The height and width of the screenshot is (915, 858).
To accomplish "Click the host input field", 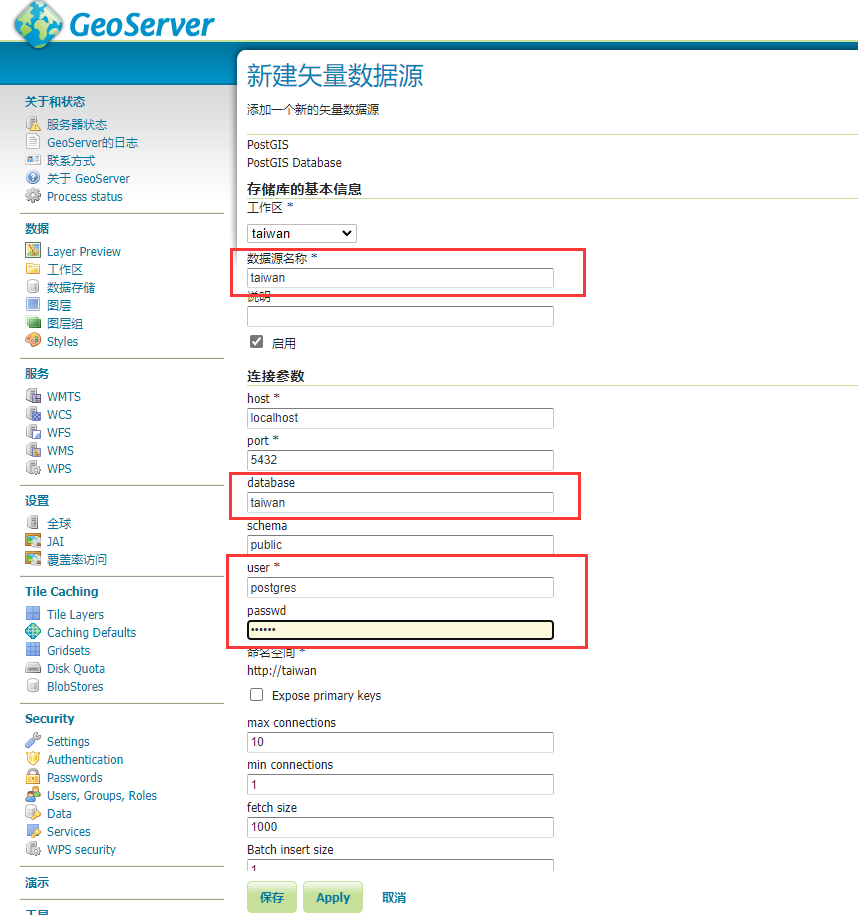I will point(400,418).
